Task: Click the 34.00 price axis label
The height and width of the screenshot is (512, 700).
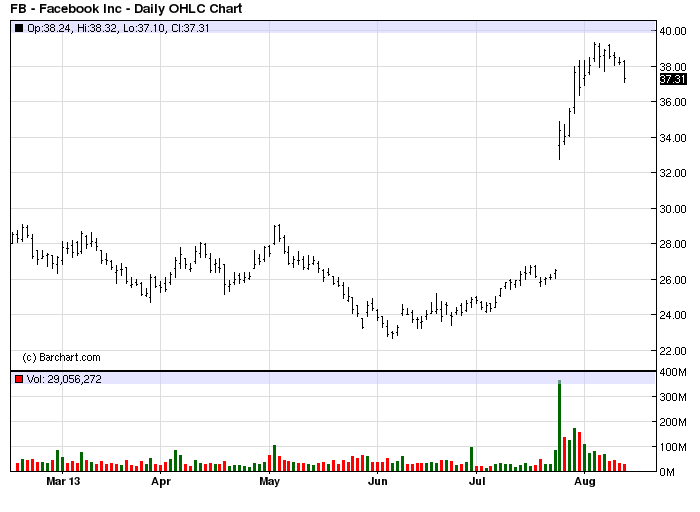Action: [x=673, y=137]
